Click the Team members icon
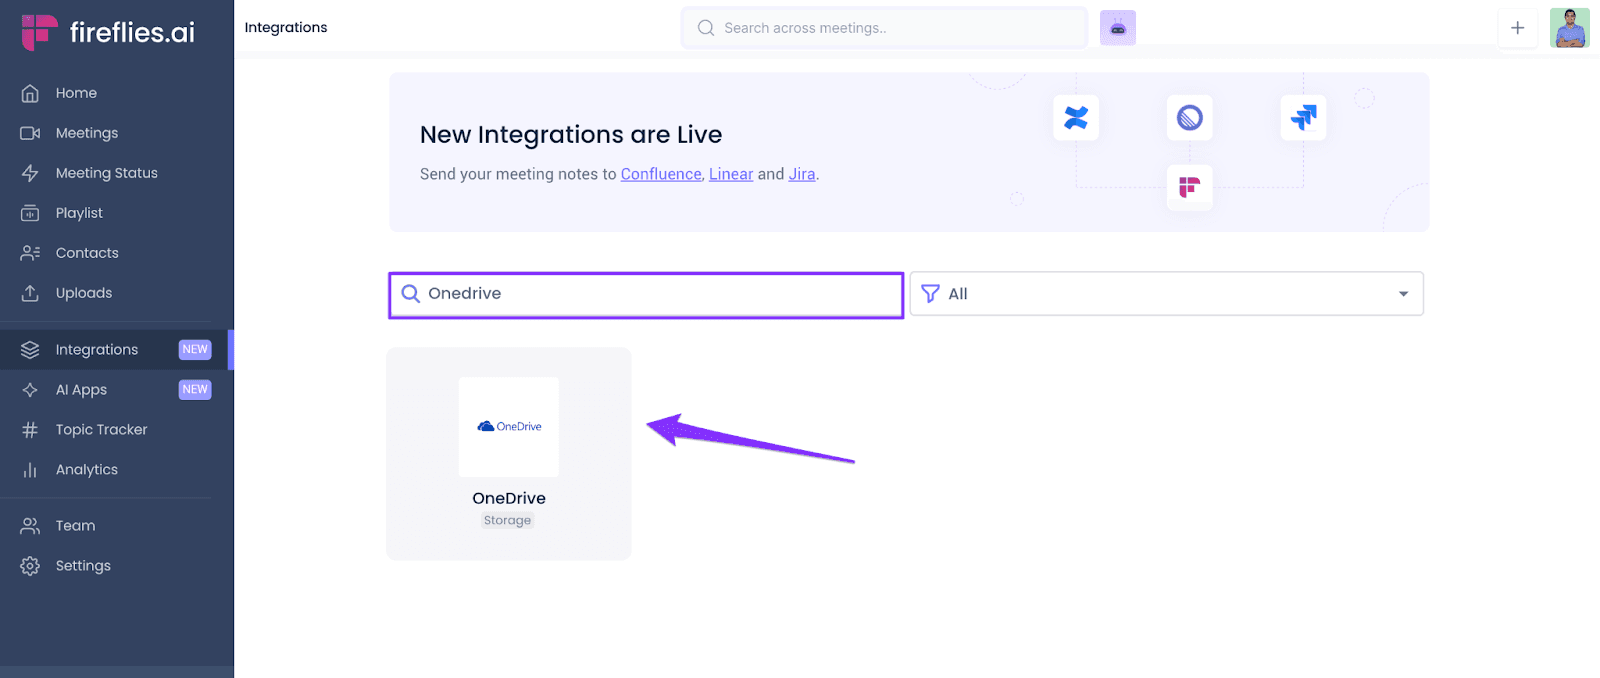This screenshot has width=1600, height=678. pos(30,526)
